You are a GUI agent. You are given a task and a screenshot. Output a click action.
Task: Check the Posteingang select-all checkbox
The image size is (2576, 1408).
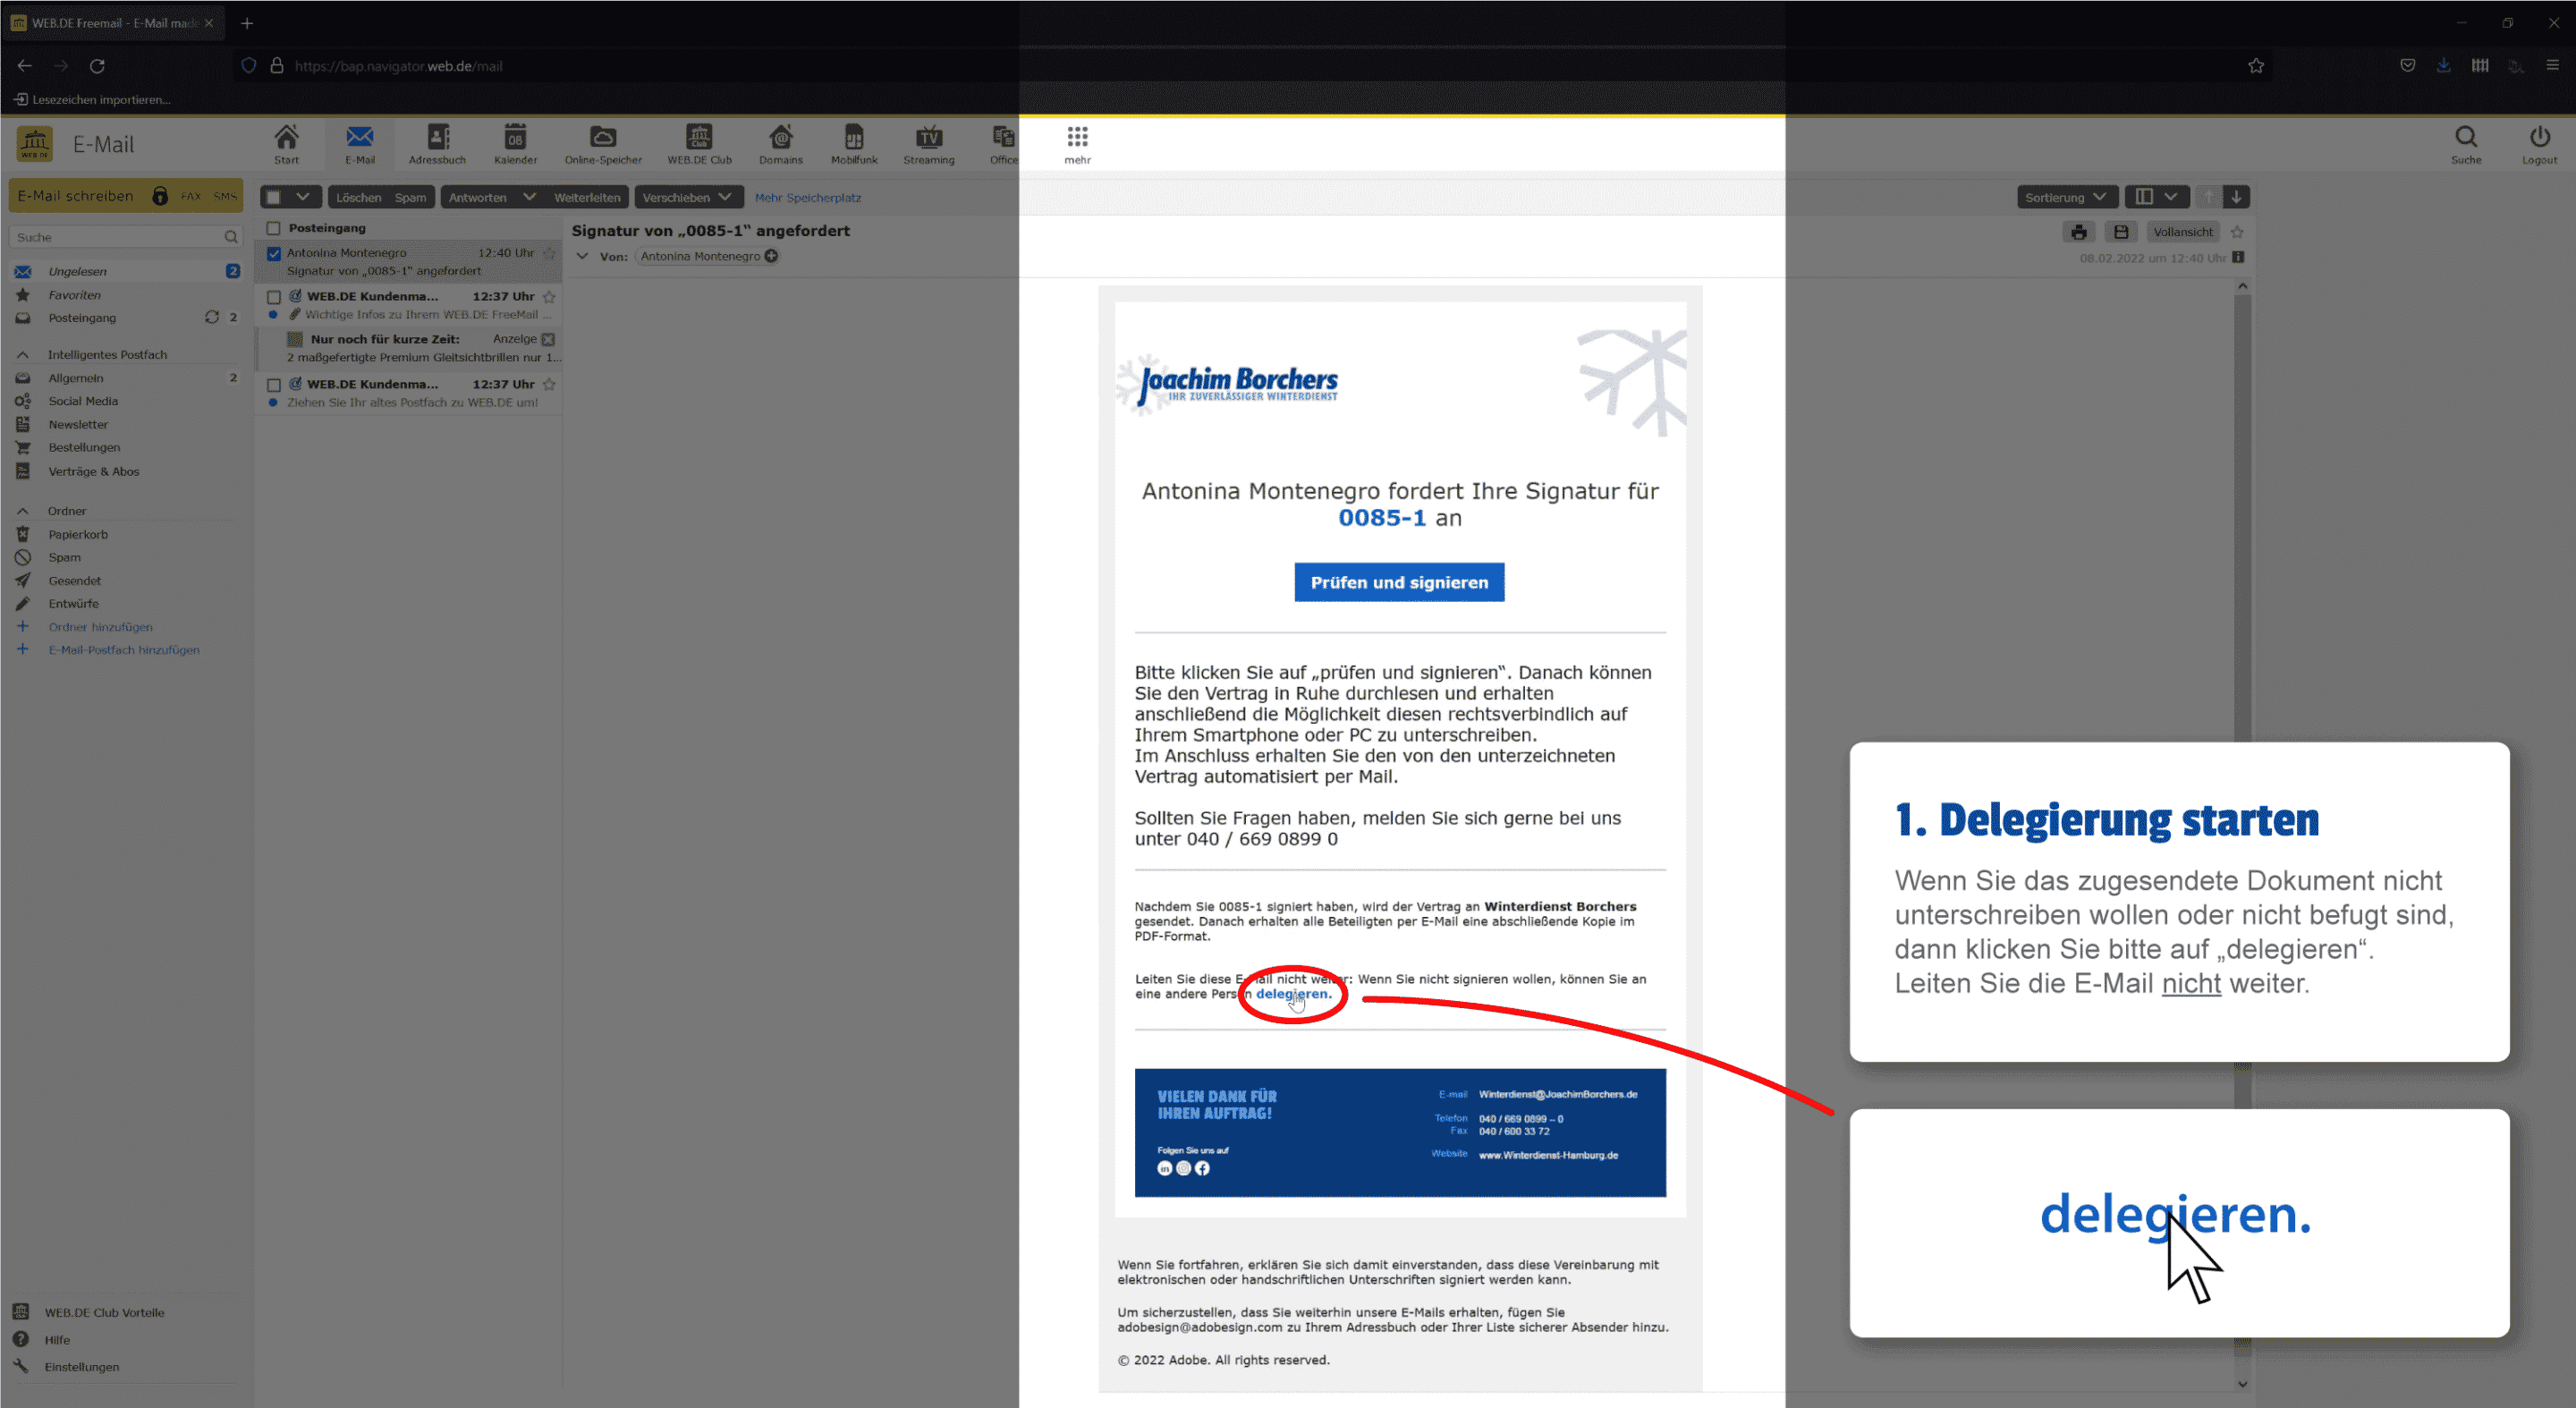coord(274,228)
